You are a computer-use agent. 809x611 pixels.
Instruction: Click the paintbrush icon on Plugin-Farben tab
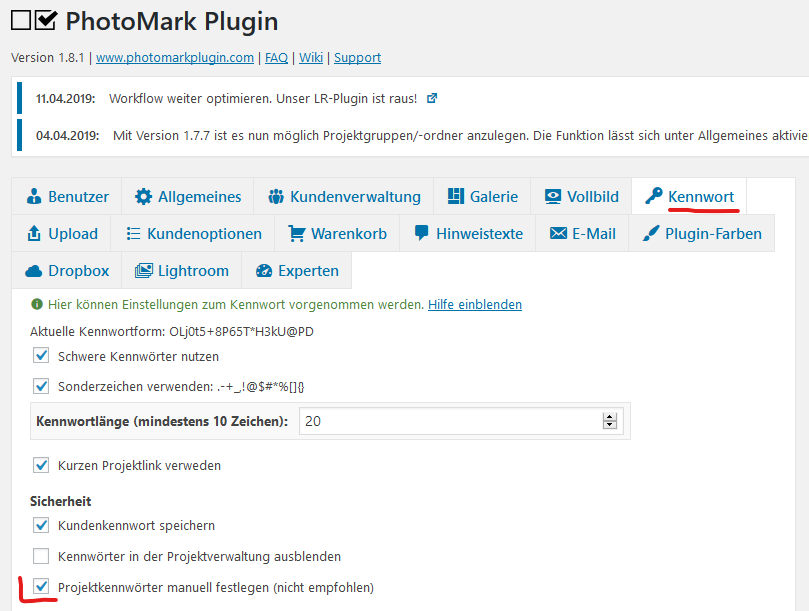651,234
